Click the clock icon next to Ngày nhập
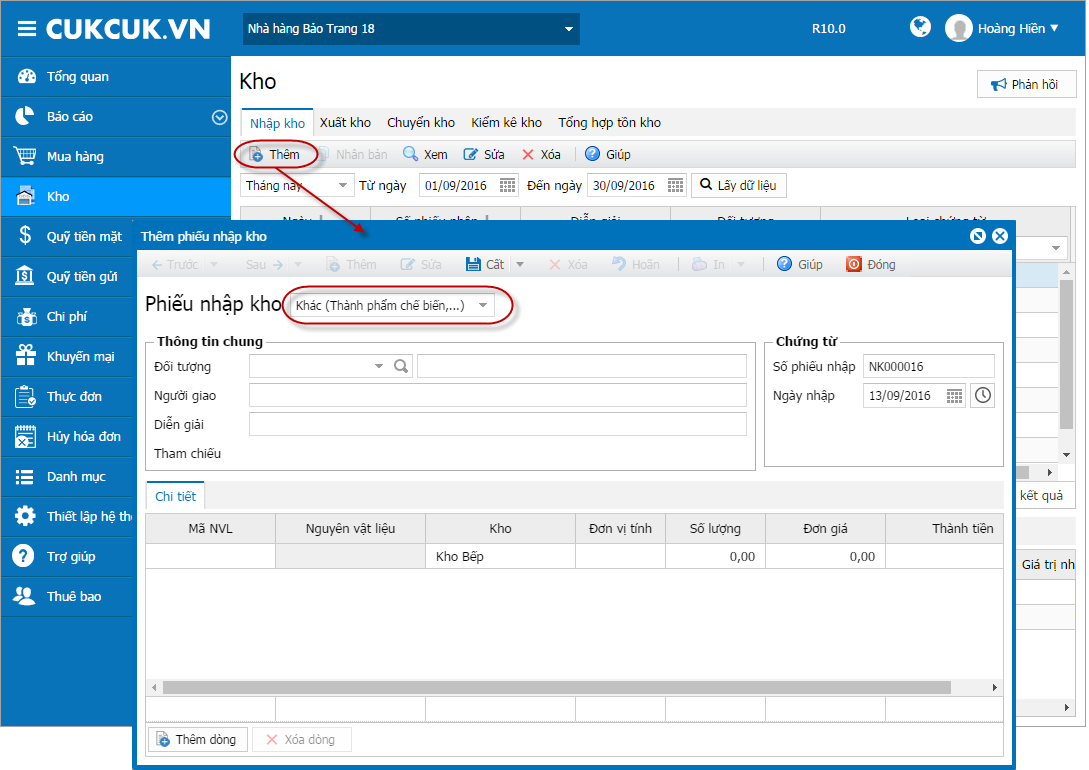This screenshot has height=770, width=1089. coord(983,396)
